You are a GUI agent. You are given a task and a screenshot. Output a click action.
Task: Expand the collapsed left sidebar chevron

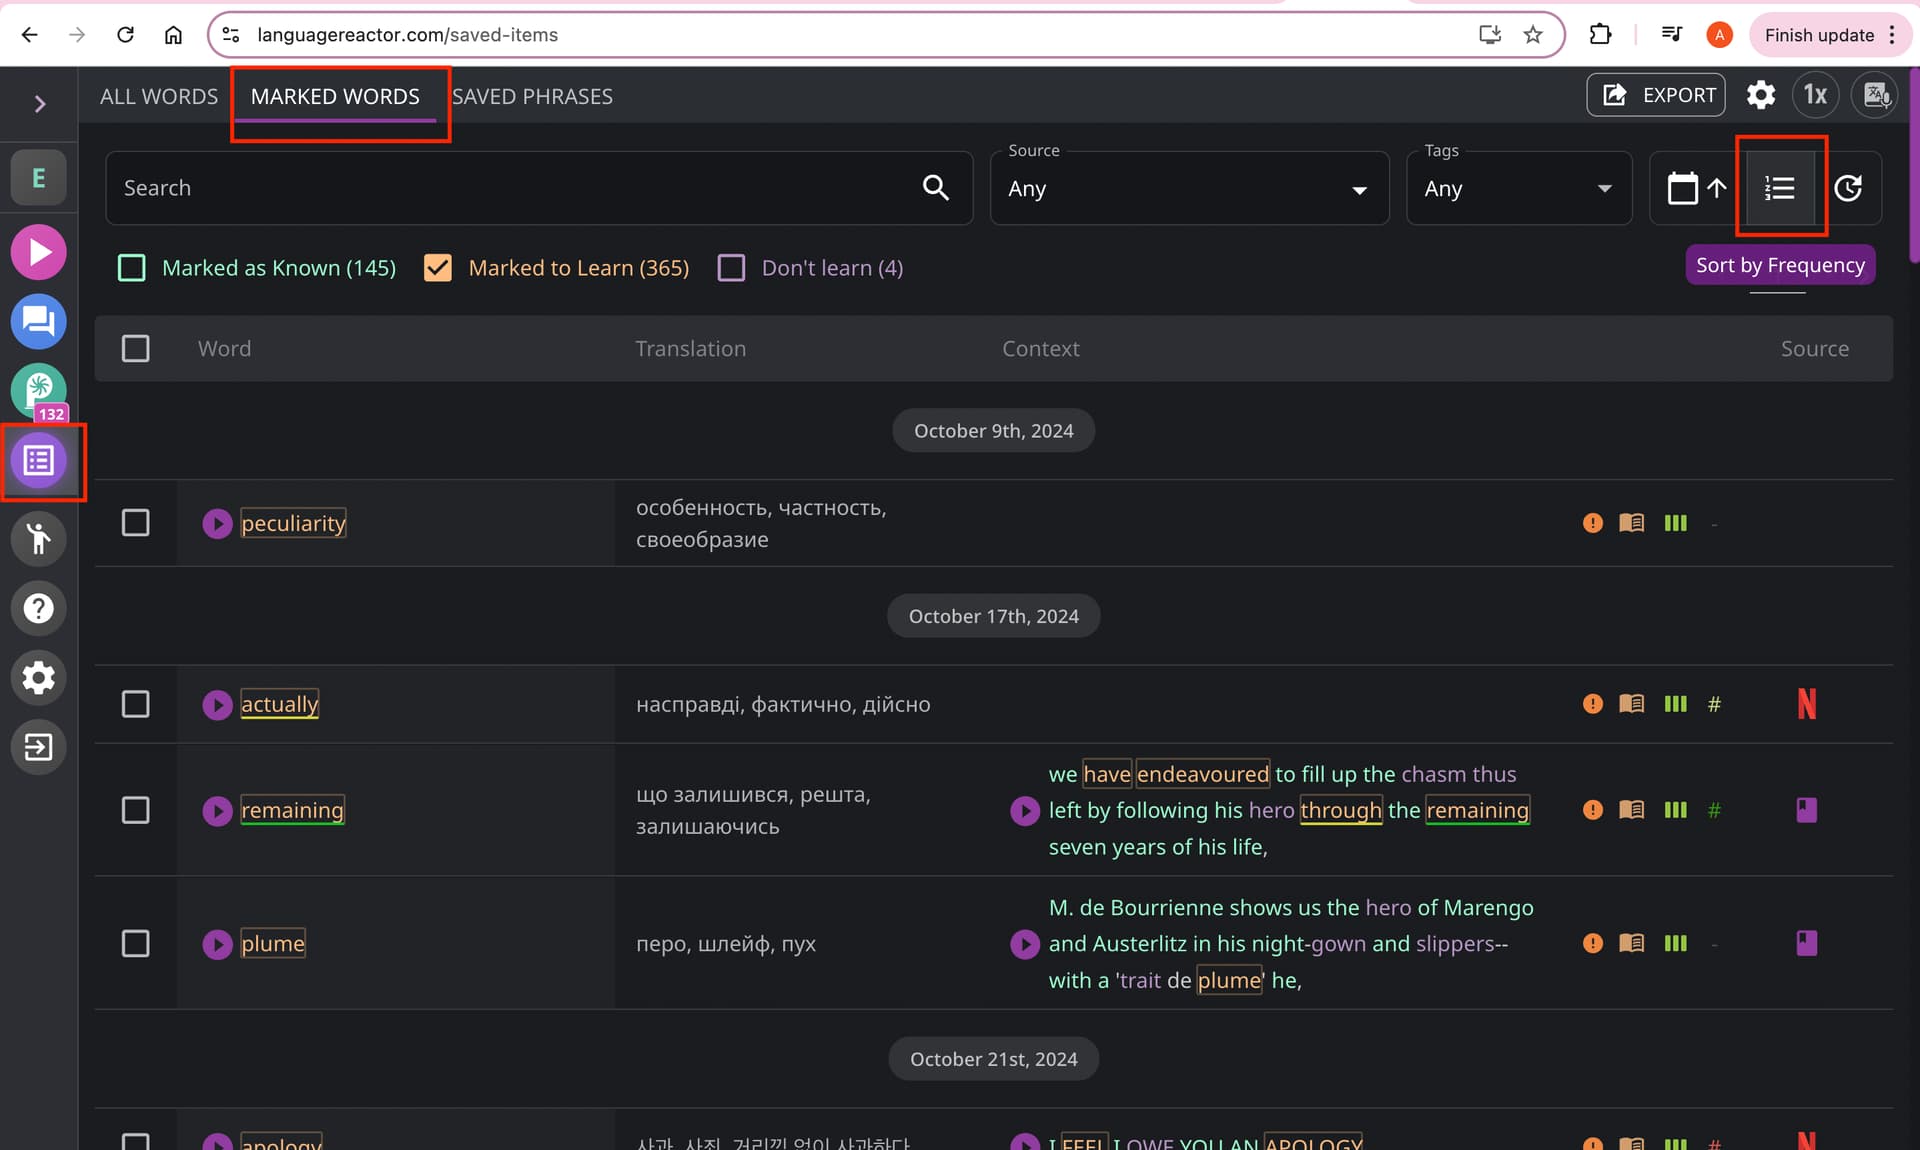point(40,104)
